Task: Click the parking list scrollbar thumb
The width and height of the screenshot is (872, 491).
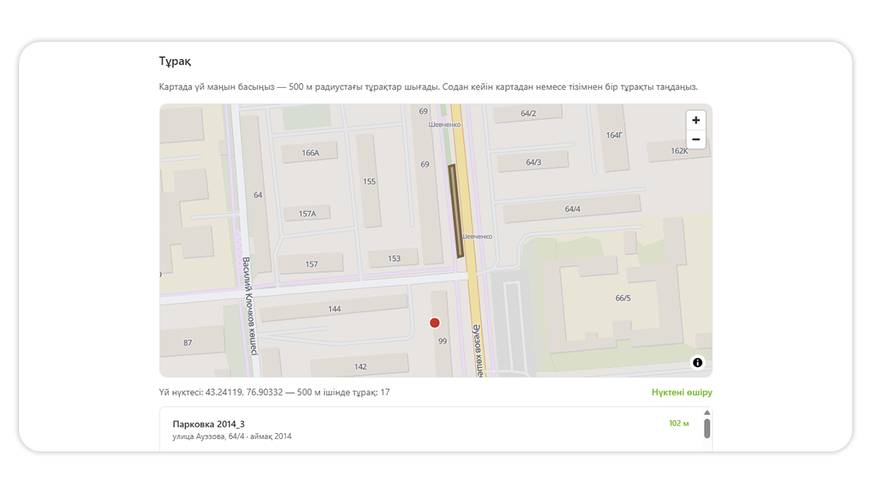Action: tap(707, 428)
